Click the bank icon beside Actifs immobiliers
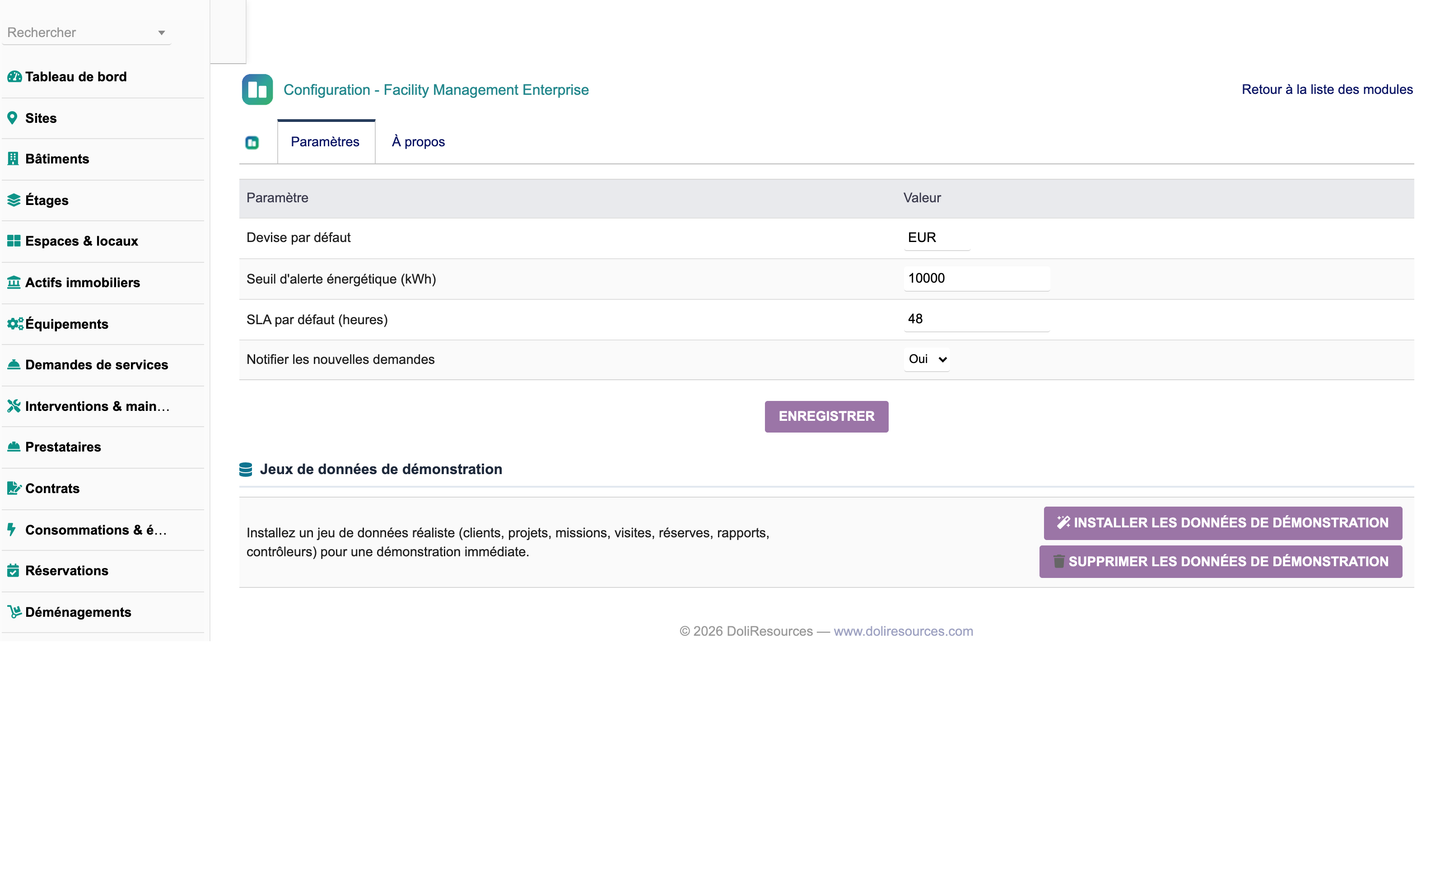This screenshot has width=1445, height=894. [x=14, y=283]
